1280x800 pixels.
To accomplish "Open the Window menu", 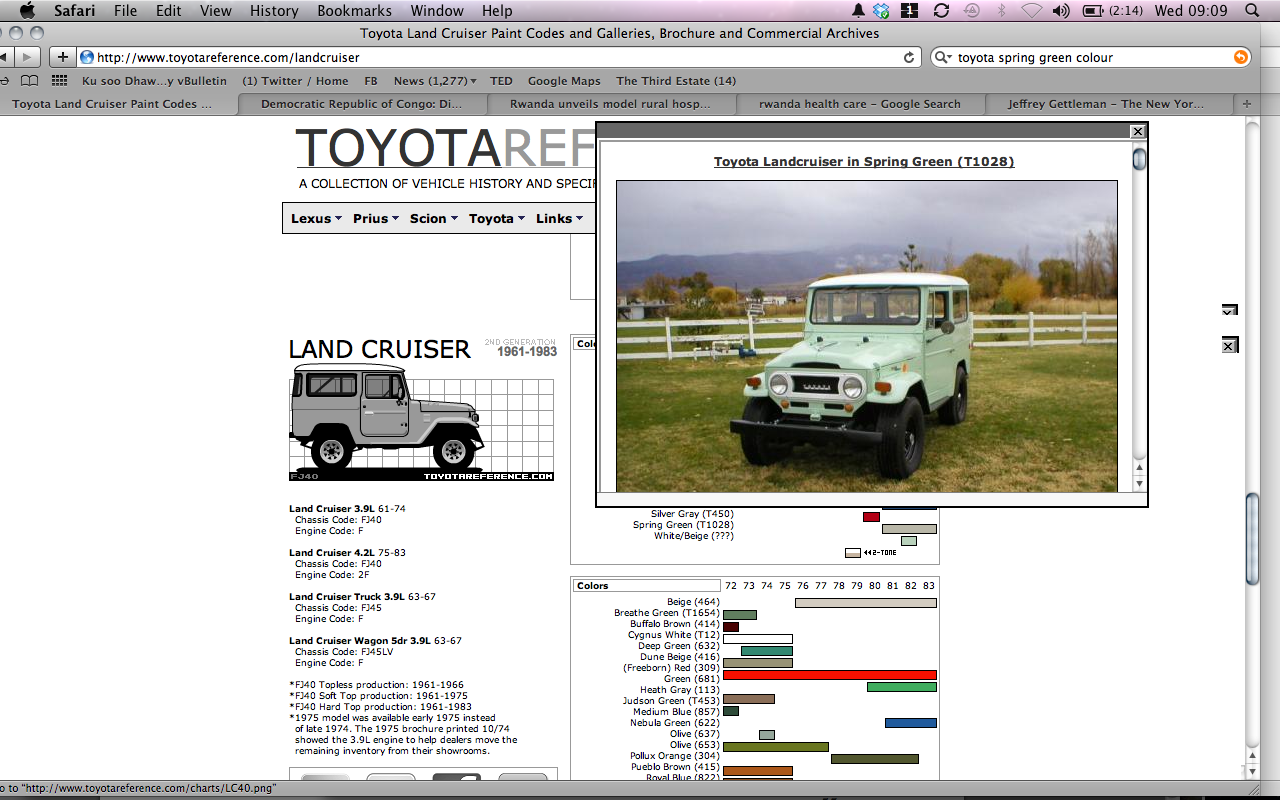I will [438, 10].
